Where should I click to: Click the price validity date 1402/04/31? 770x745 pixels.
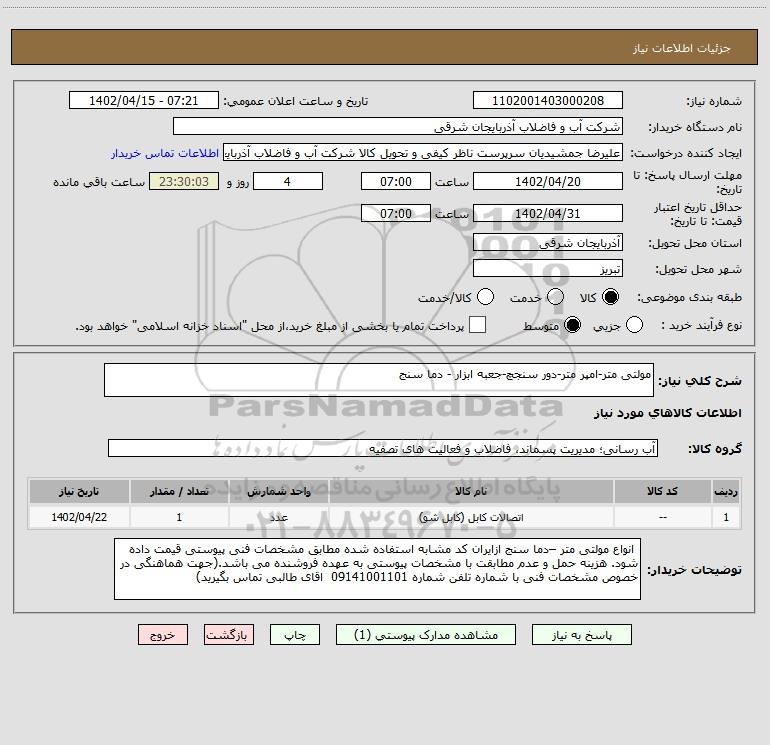click(548, 213)
